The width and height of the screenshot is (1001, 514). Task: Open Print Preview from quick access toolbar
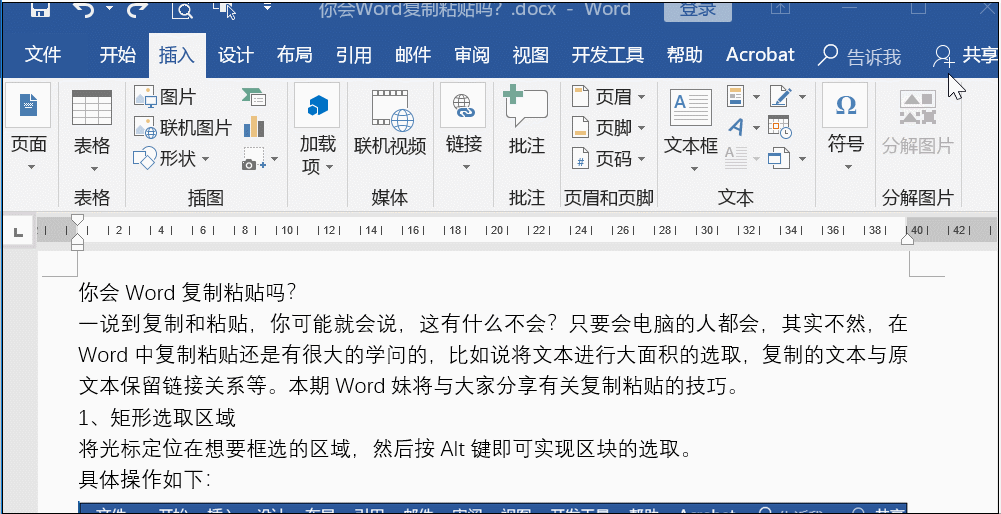point(181,9)
